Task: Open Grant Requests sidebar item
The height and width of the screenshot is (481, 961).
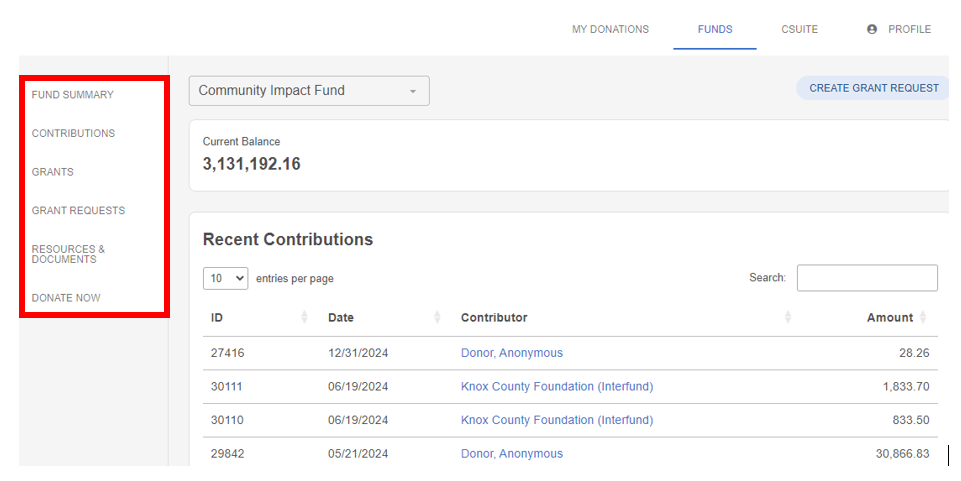Action: (78, 211)
